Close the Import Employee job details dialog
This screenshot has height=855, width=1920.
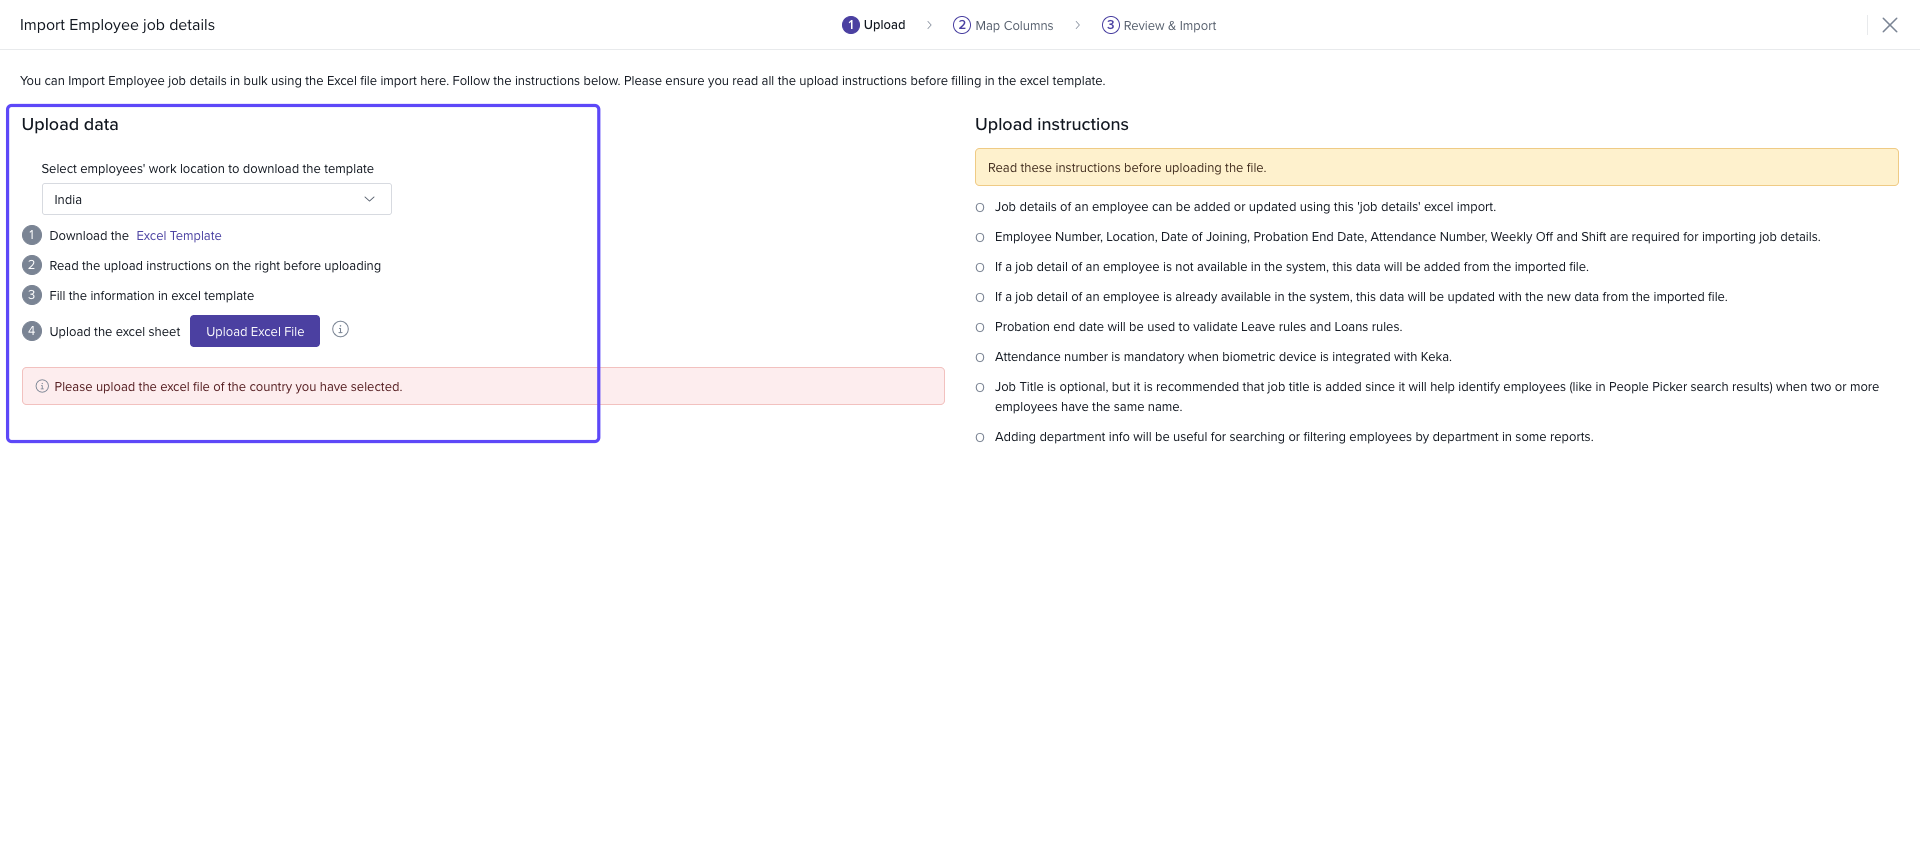tap(1889, 25)
